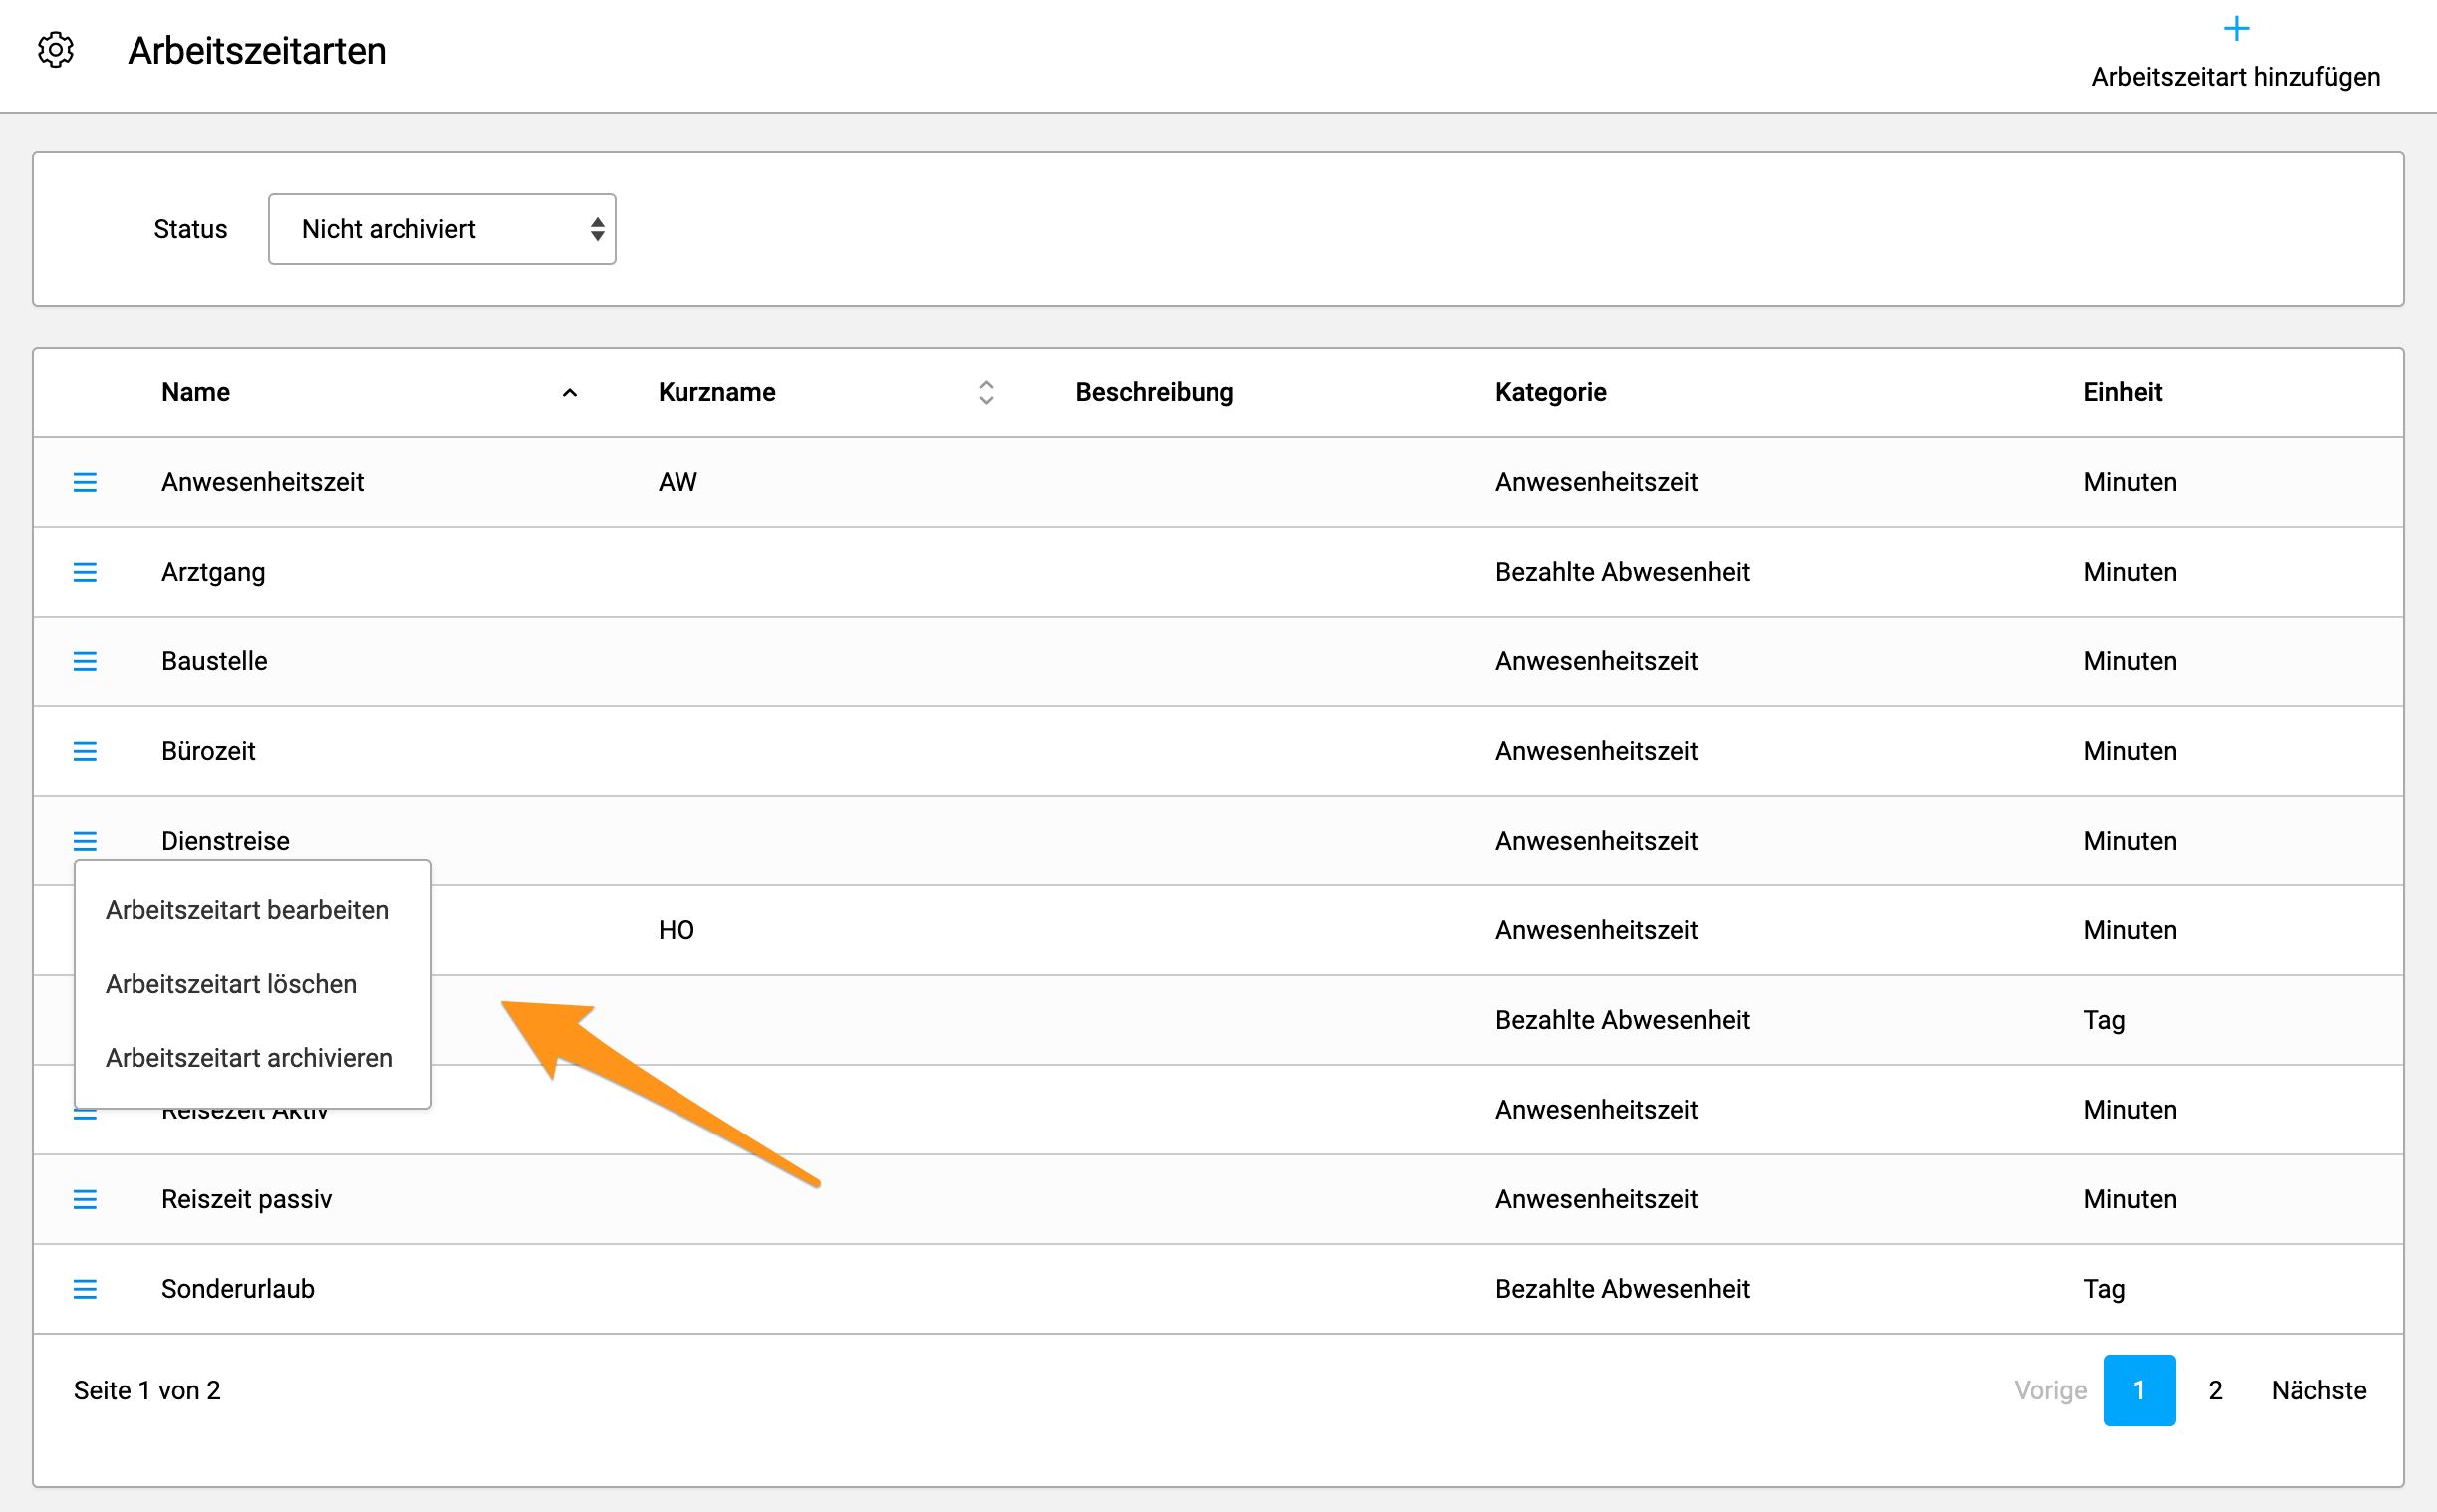Click the settings gear icon

[56, 50]
